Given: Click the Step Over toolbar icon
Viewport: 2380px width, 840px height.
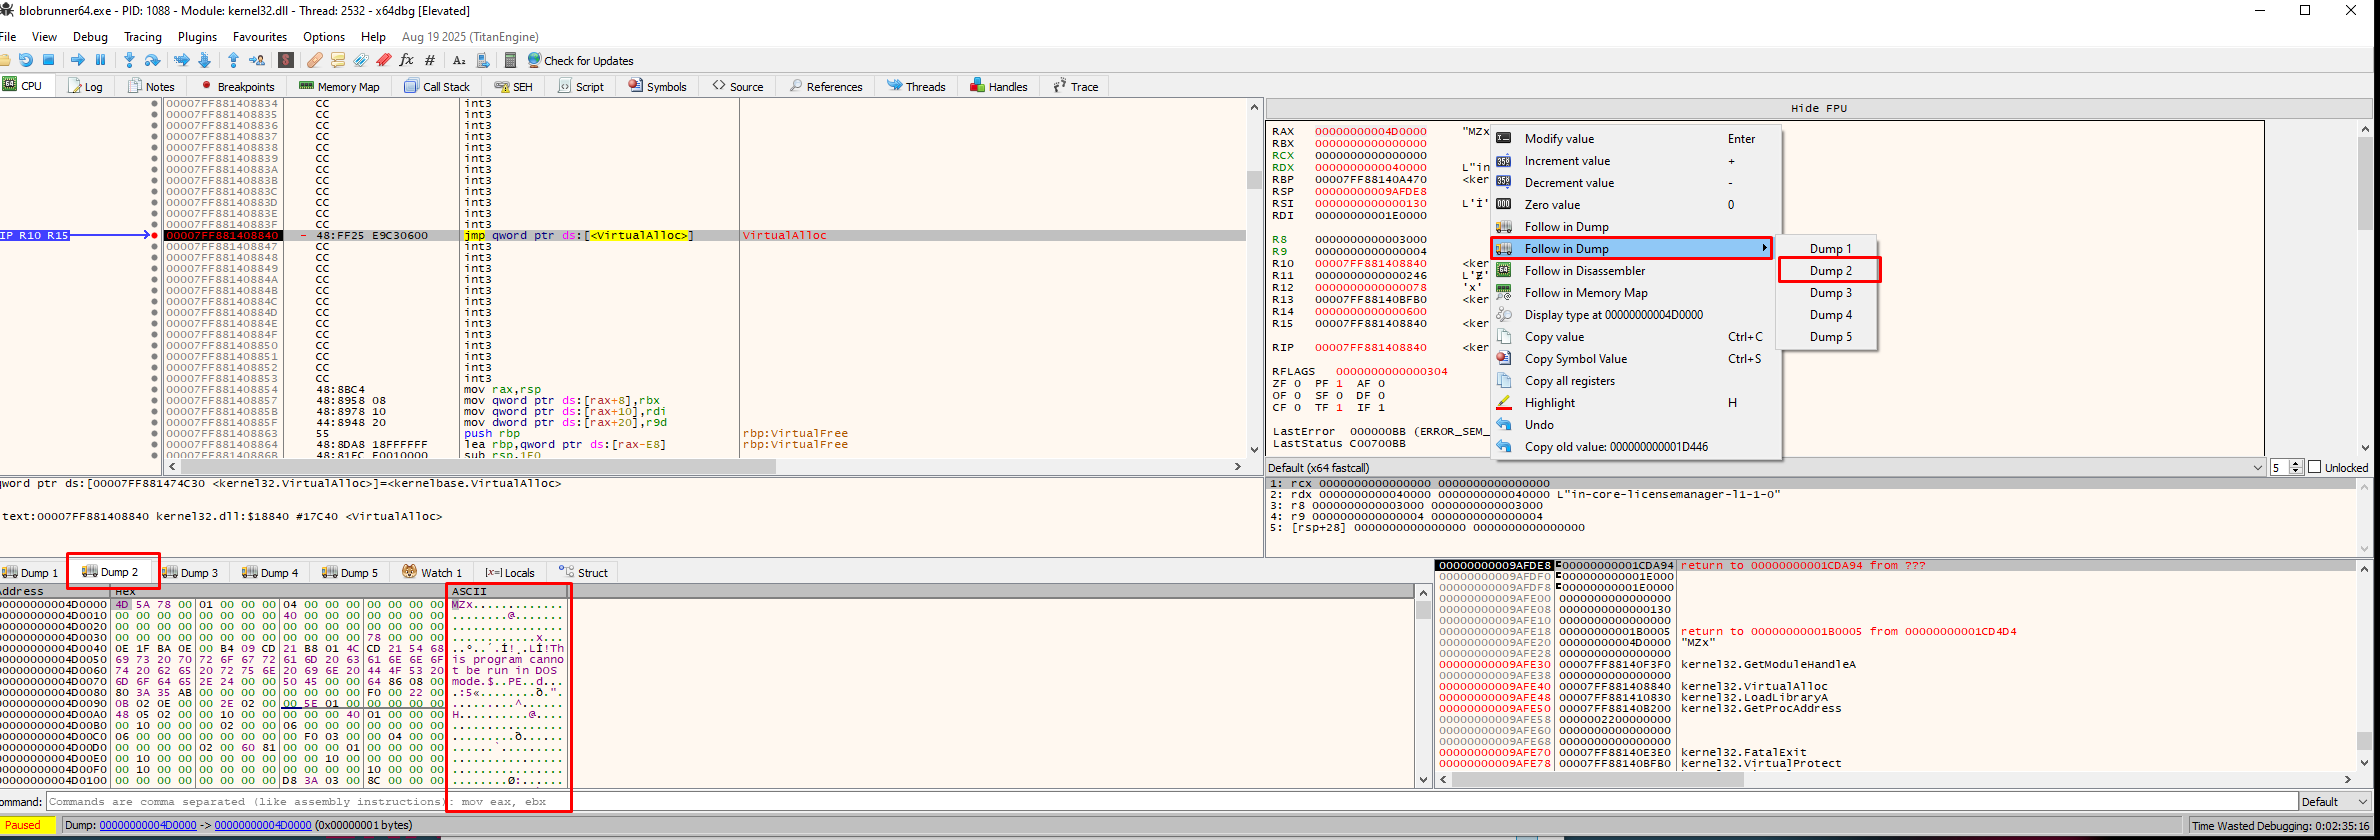Looking at the screenshot, I should [152, 60].
